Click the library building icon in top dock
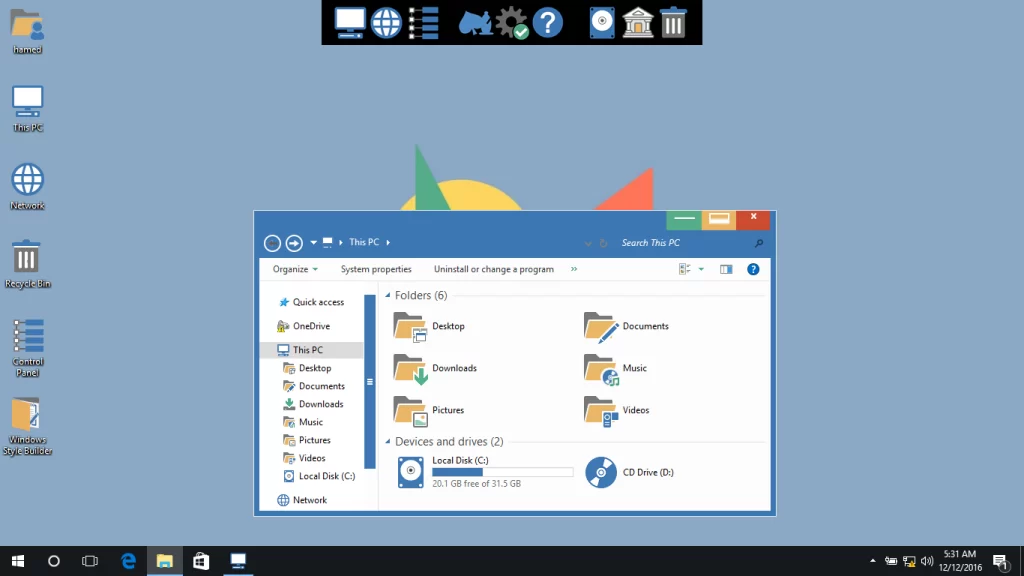The height and width of the screenshot is (576, 1024). tap(637, 22)
